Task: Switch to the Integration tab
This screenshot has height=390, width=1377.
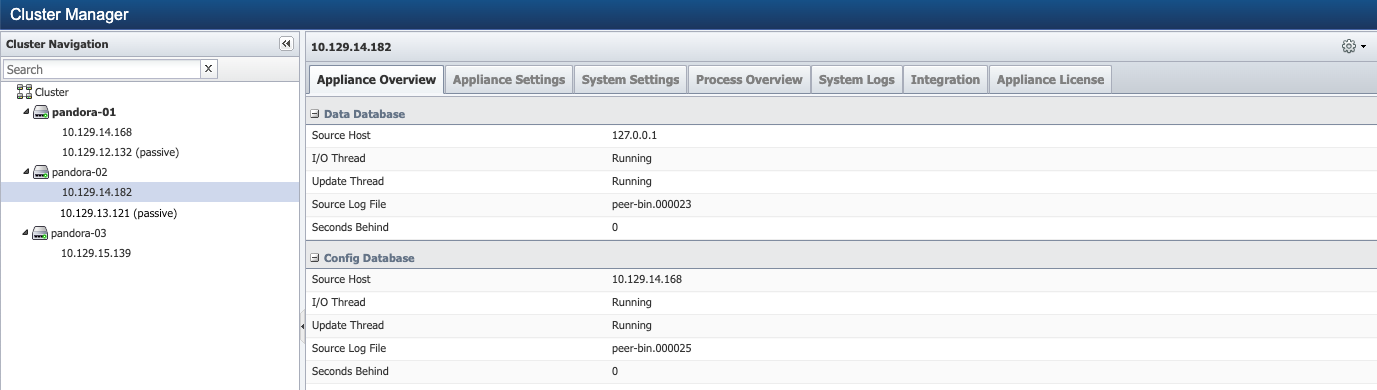Action: click(x=945, y=80)
